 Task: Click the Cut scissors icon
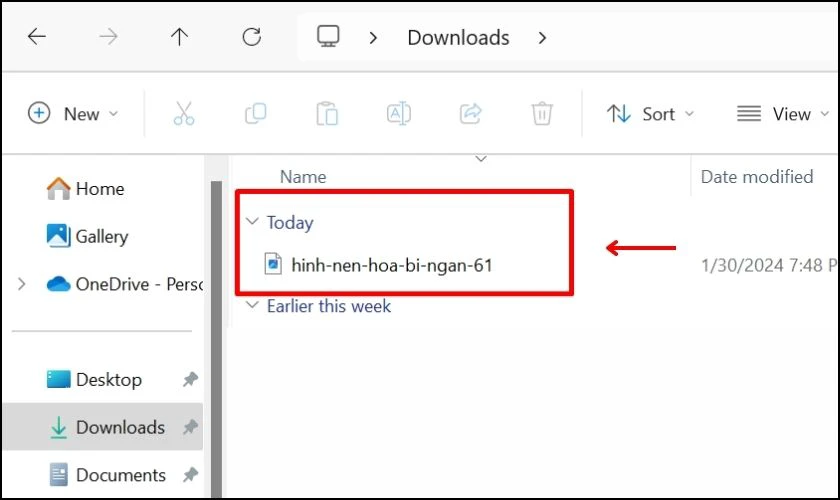coord(184,114)
